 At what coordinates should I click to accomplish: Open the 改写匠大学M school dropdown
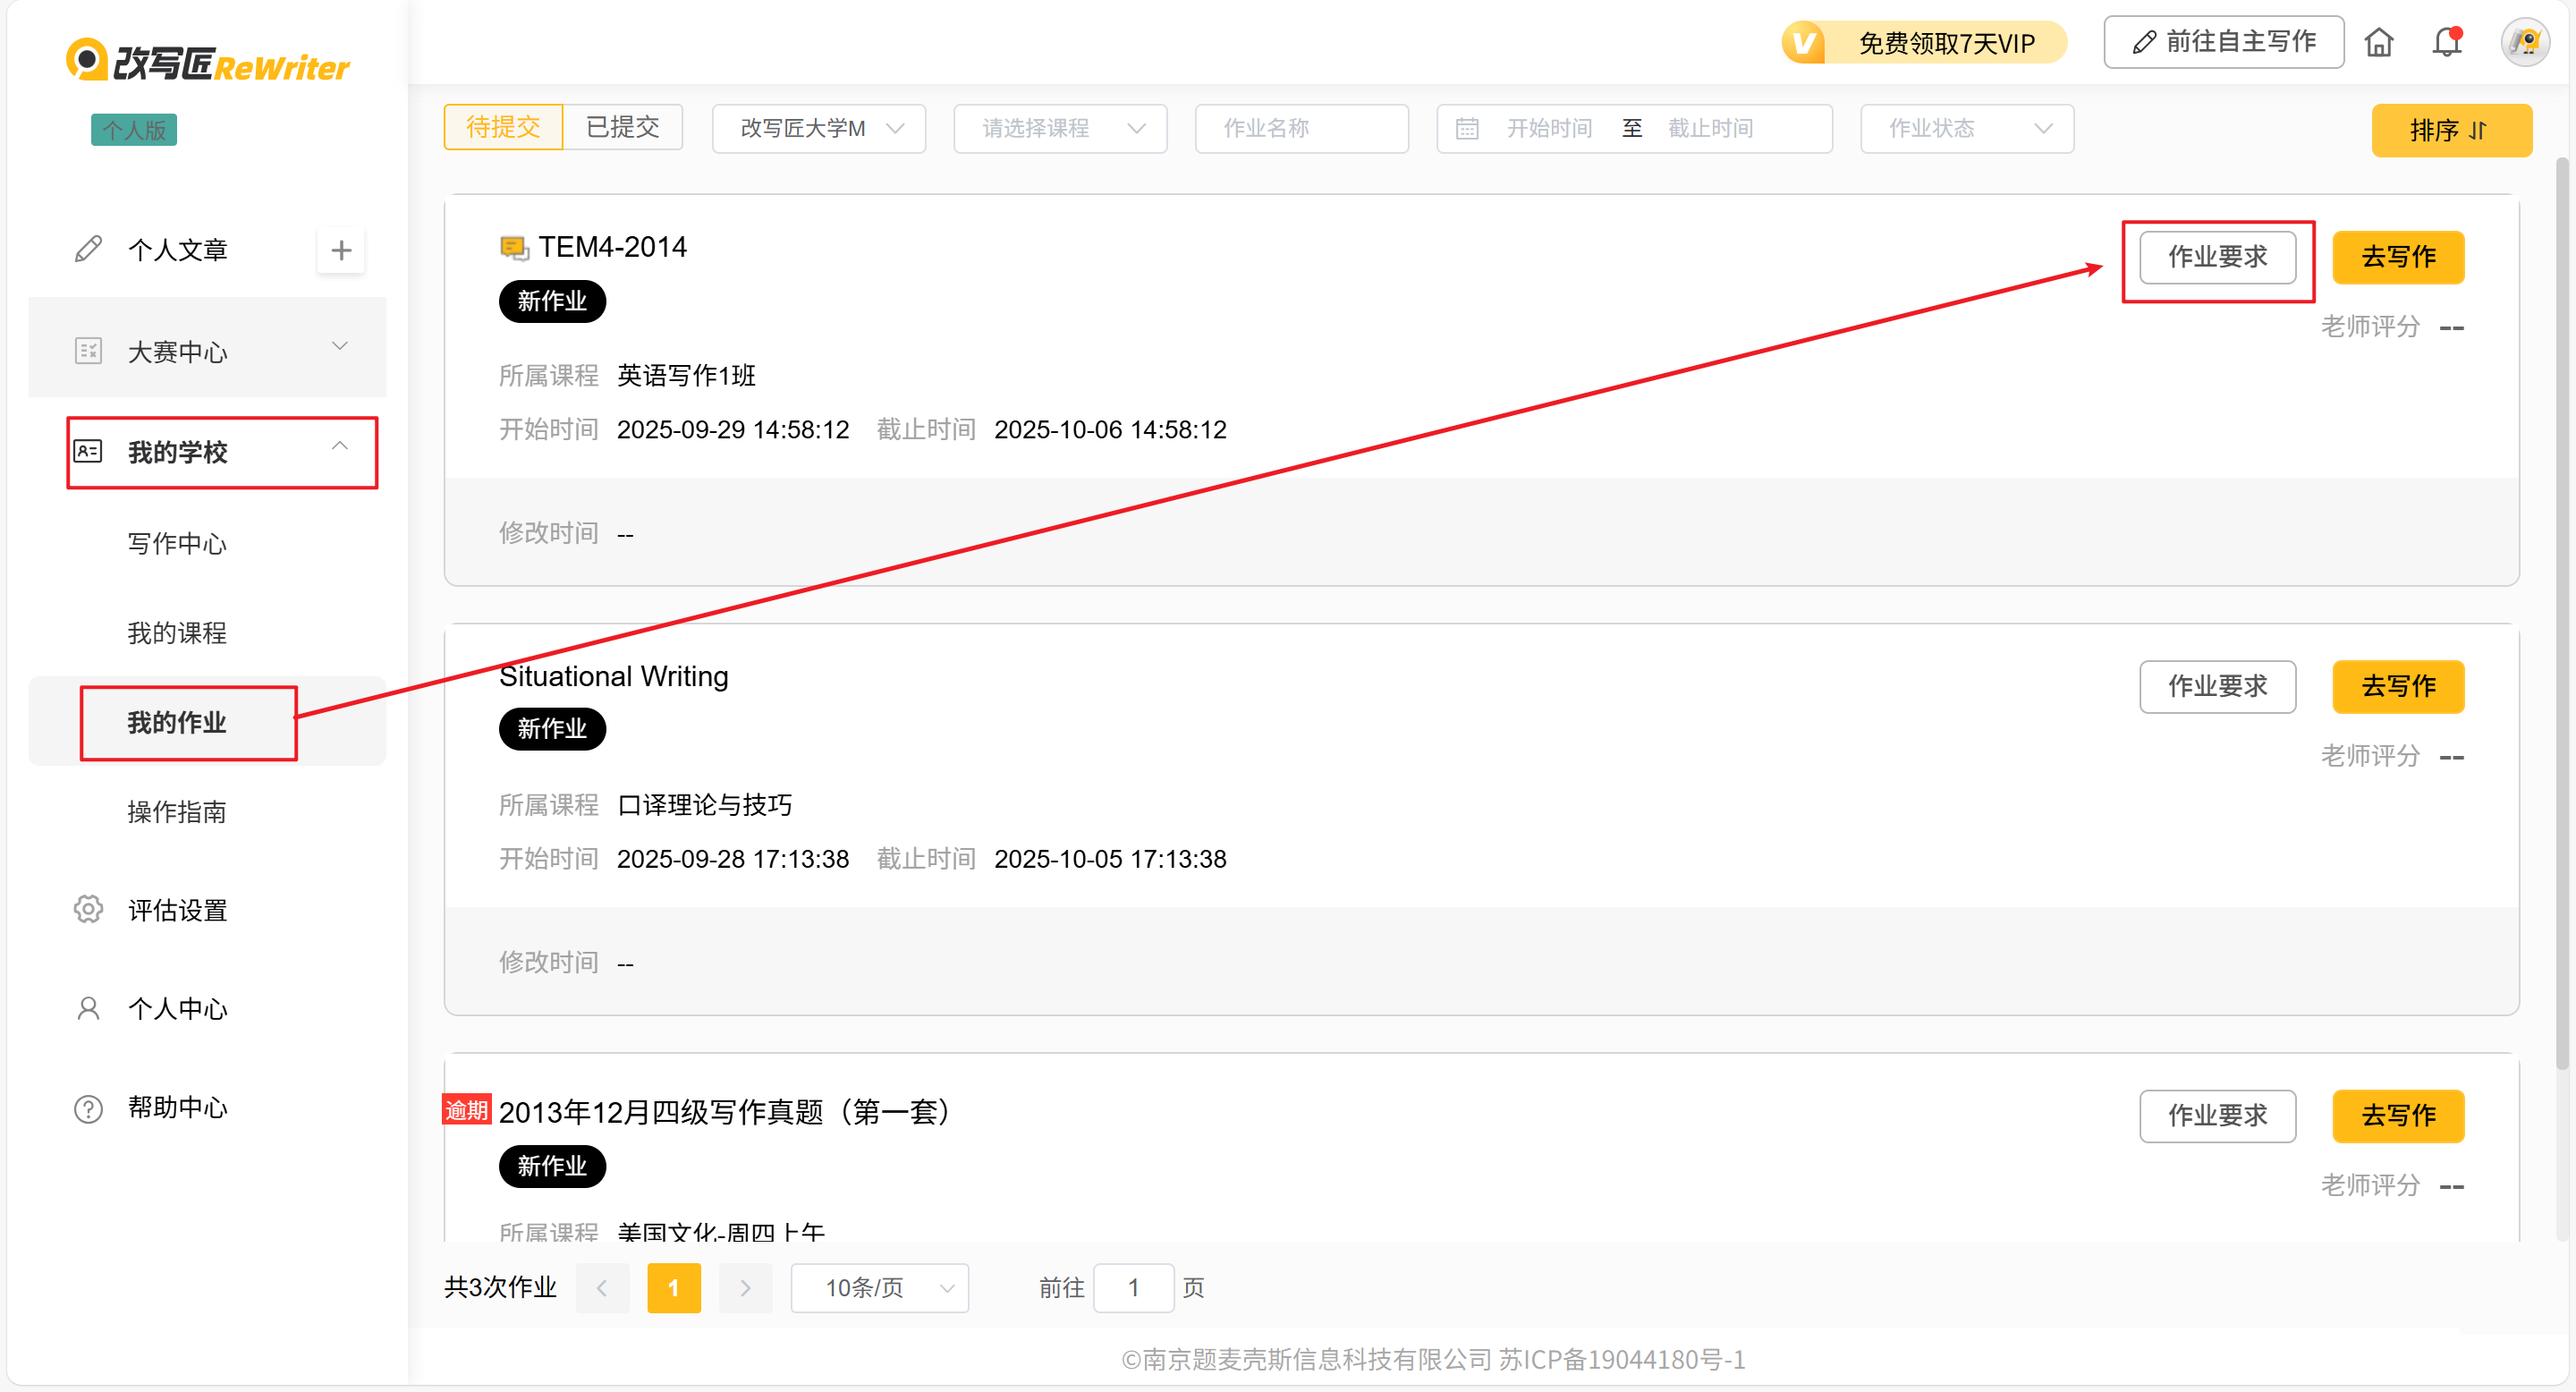coord(818,128)
